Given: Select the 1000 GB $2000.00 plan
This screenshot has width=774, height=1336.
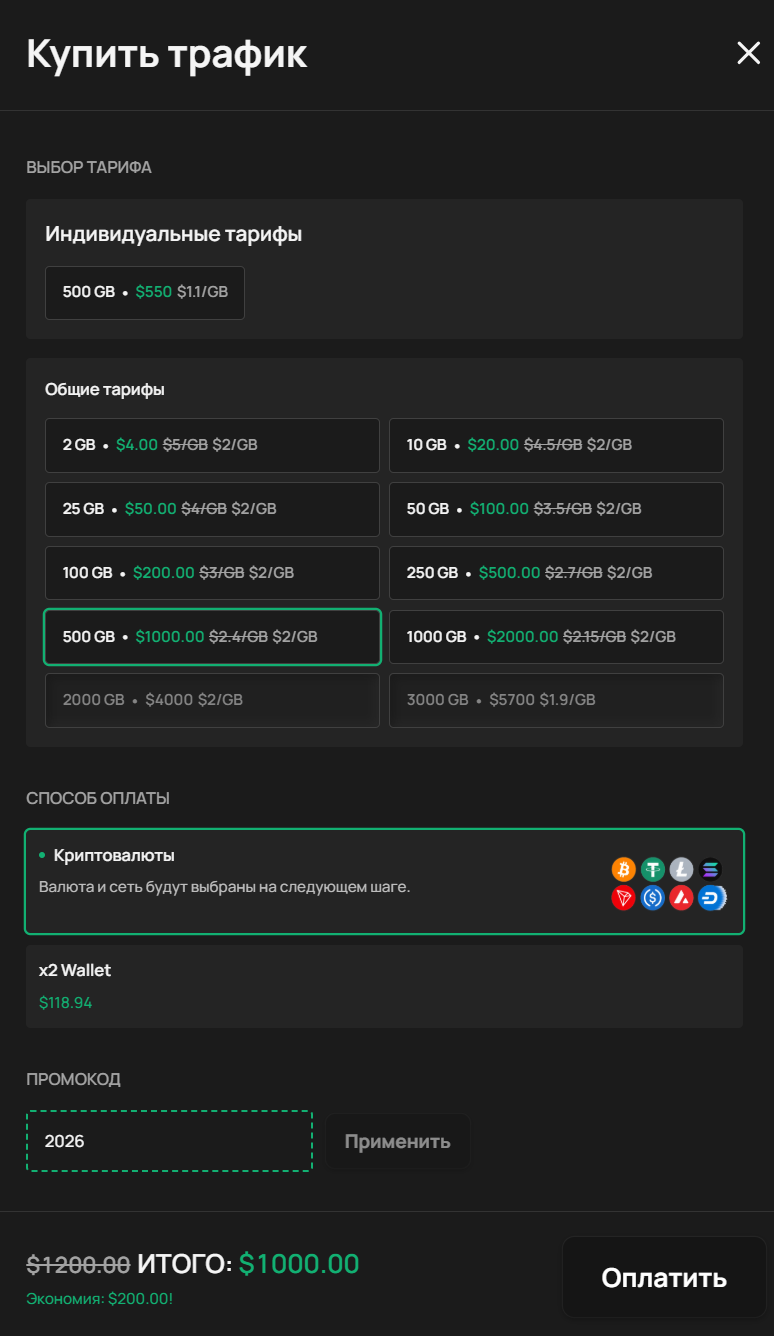Looking at the screenshot, I should (x=556, y=637).
